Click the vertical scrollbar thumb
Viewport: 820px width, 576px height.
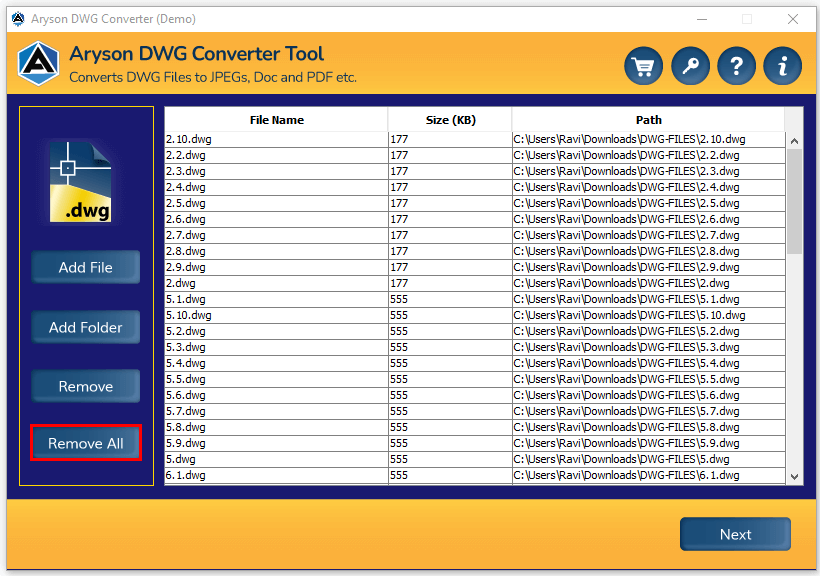point(794,201)
